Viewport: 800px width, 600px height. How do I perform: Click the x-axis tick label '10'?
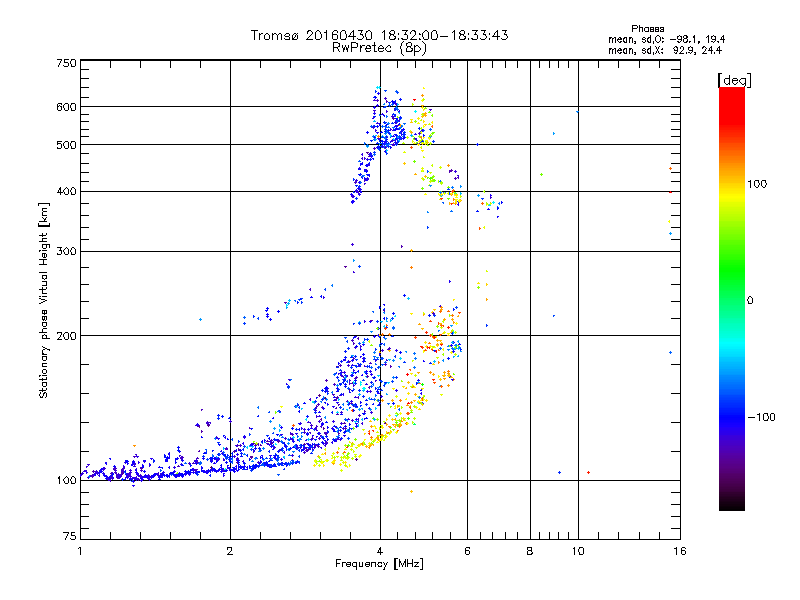pyautogui.click(x=578, y=551)
